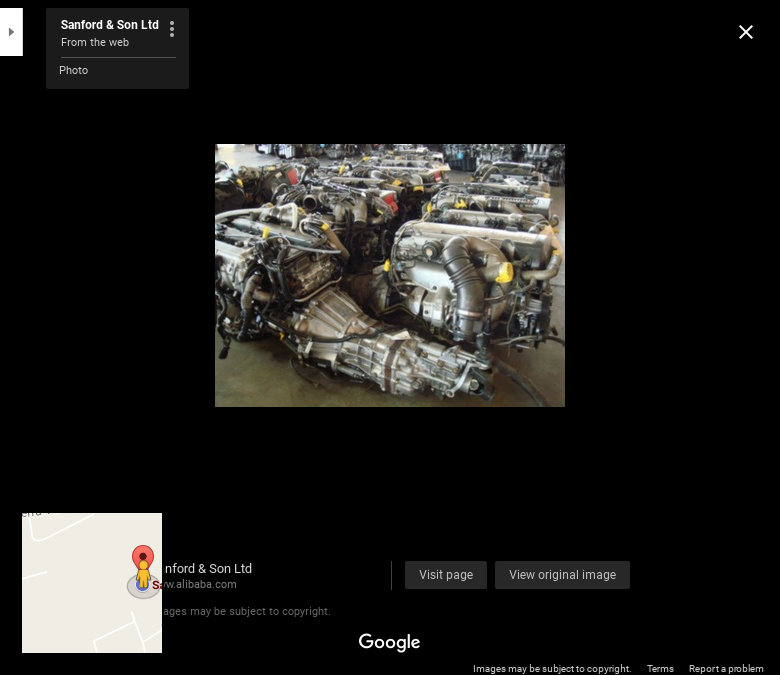This screenshot has height=675, width=780.
Task: Click the Visit page button
Action: pyautogui.click(x=446, y=575)
